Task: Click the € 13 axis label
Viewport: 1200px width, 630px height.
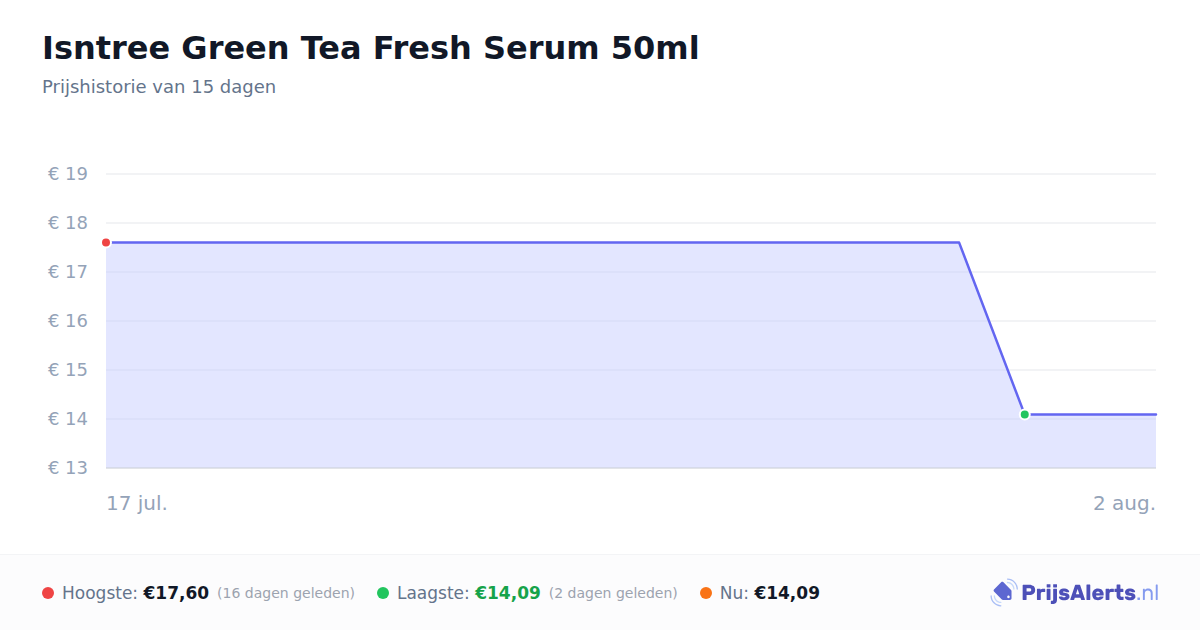Action: pyautogui.click(x=68, y=468)
